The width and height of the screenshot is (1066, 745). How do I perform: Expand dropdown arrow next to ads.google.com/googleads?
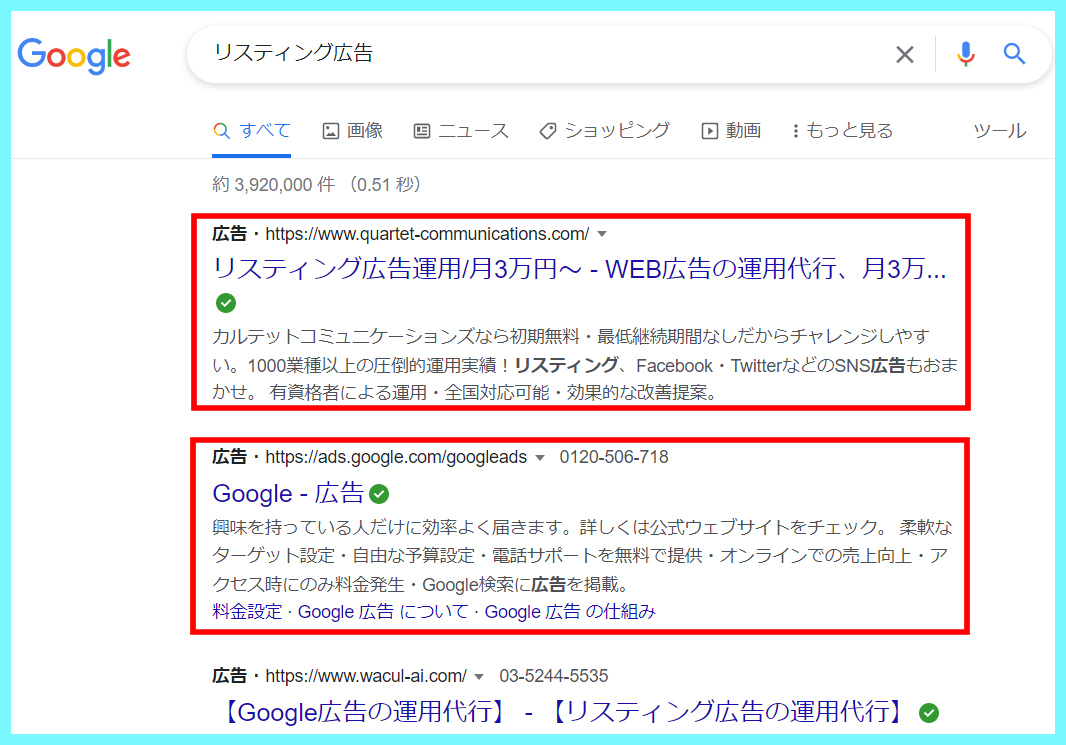540,458
